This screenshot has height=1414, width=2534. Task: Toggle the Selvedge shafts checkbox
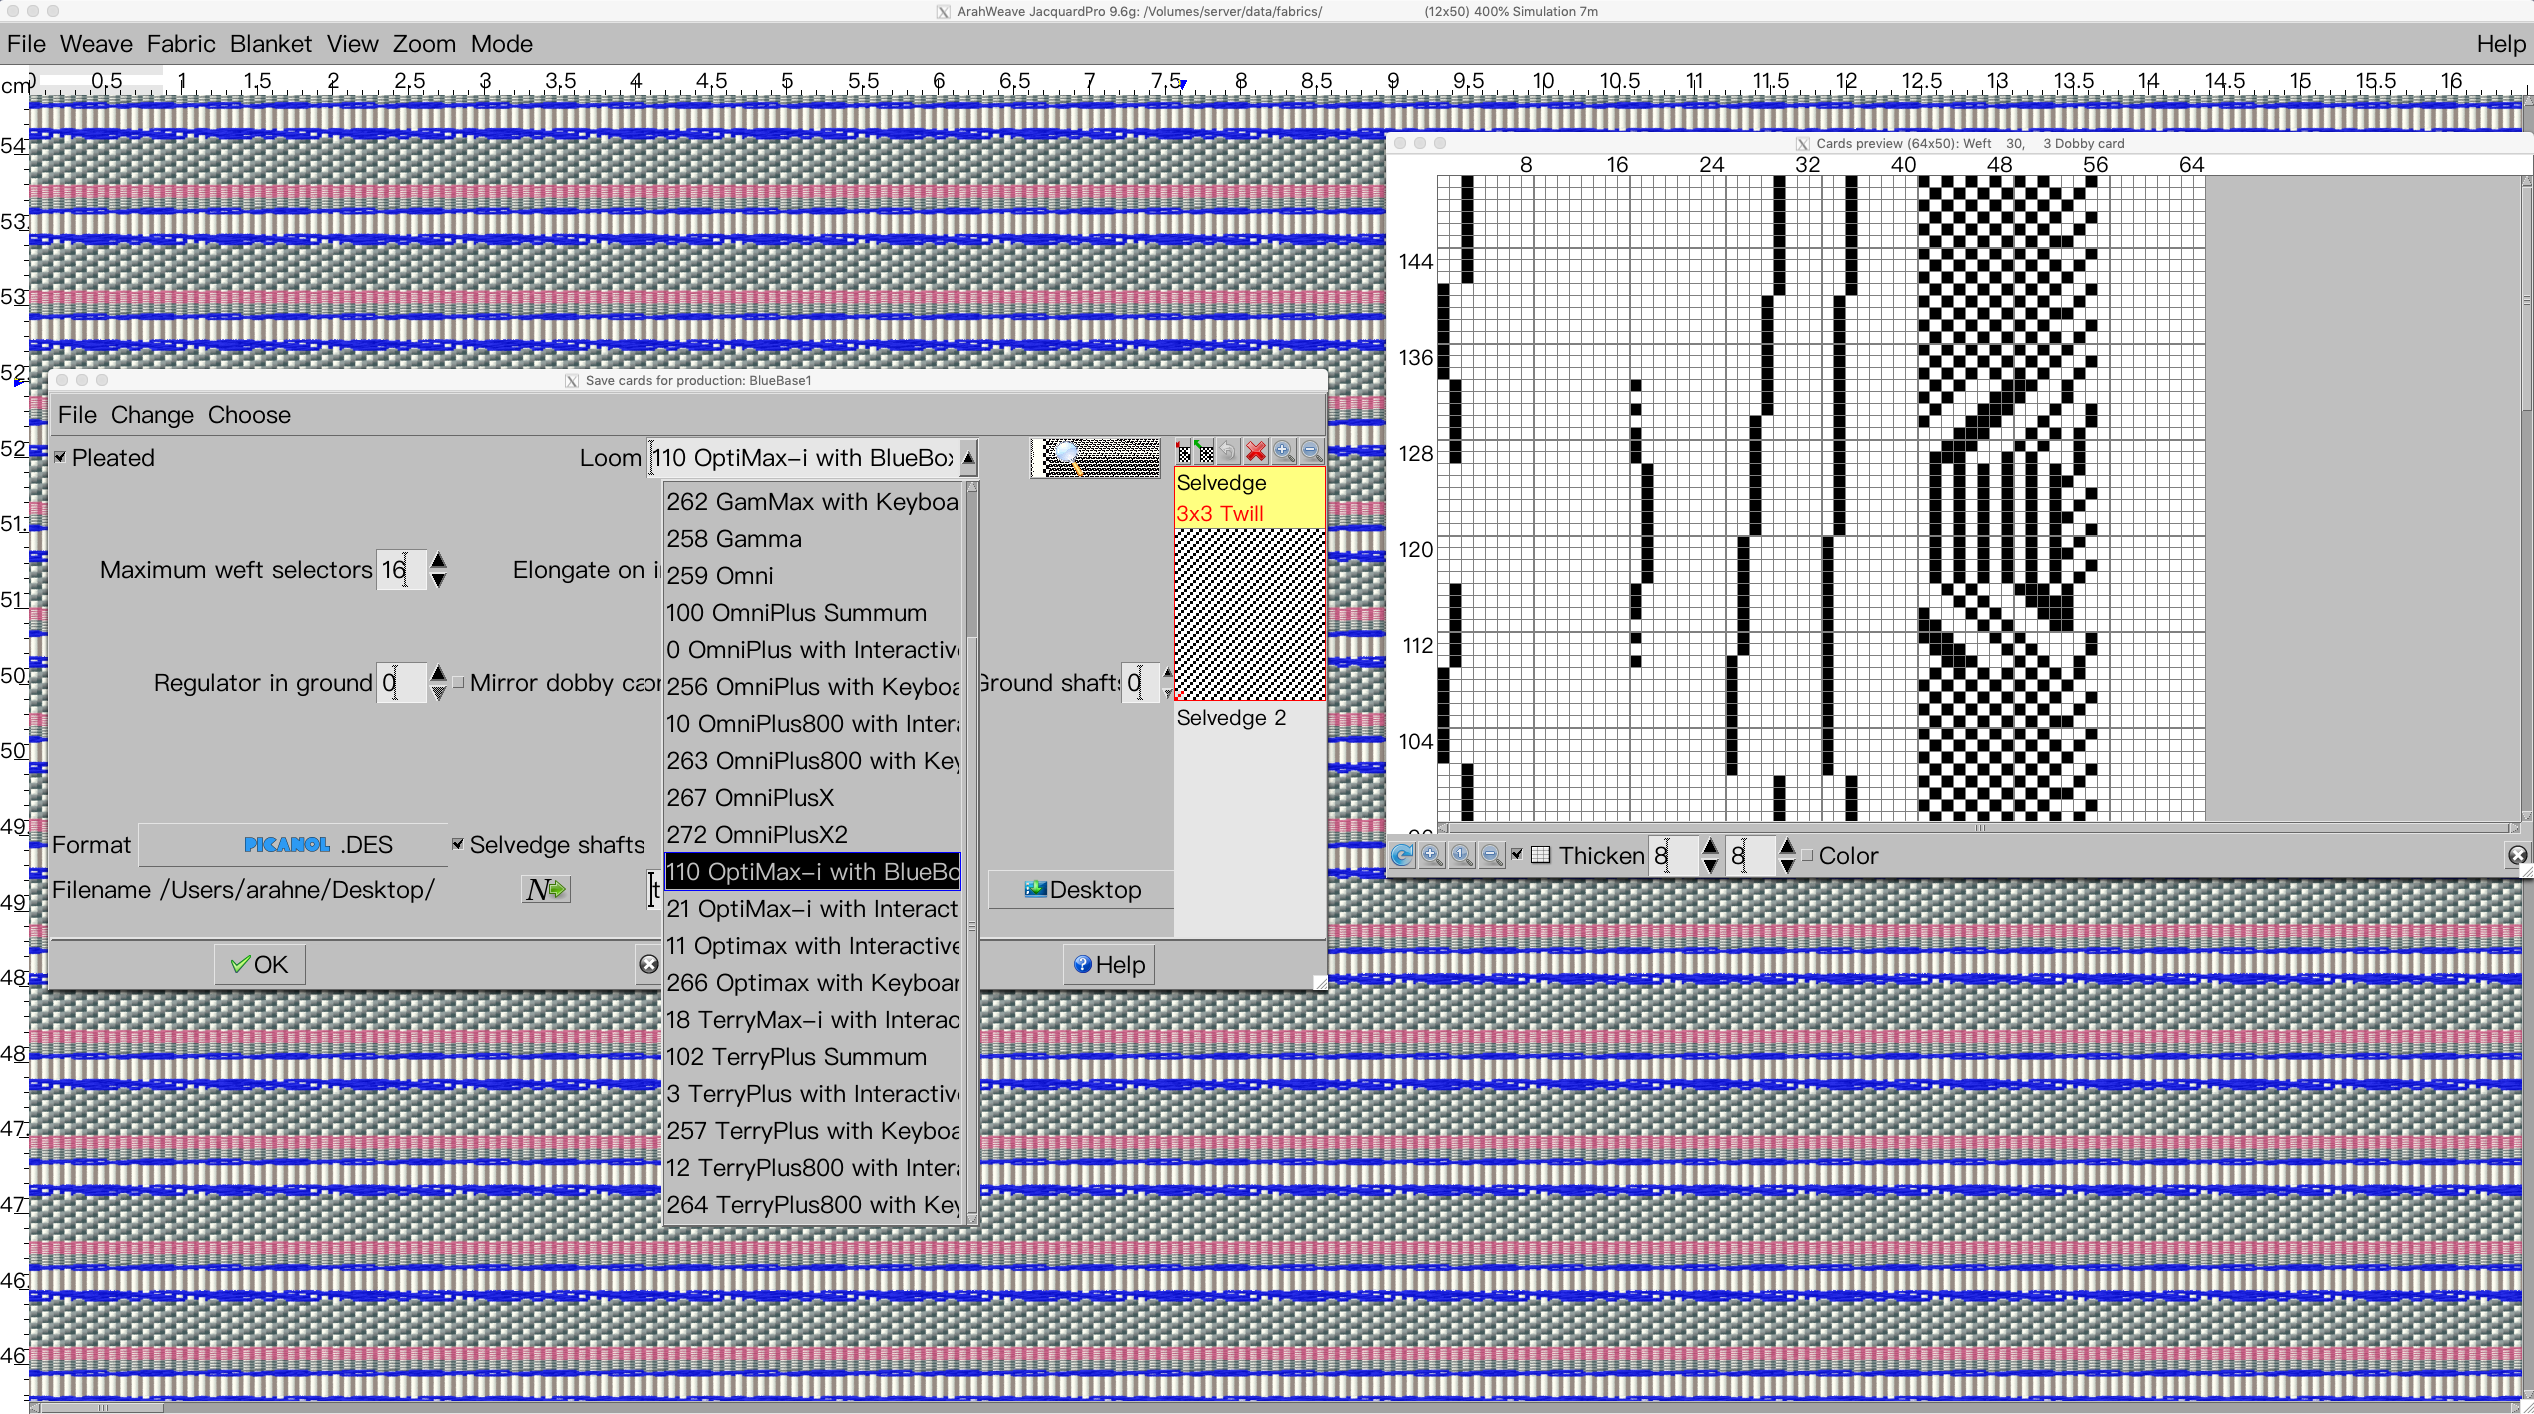[458, 845]
